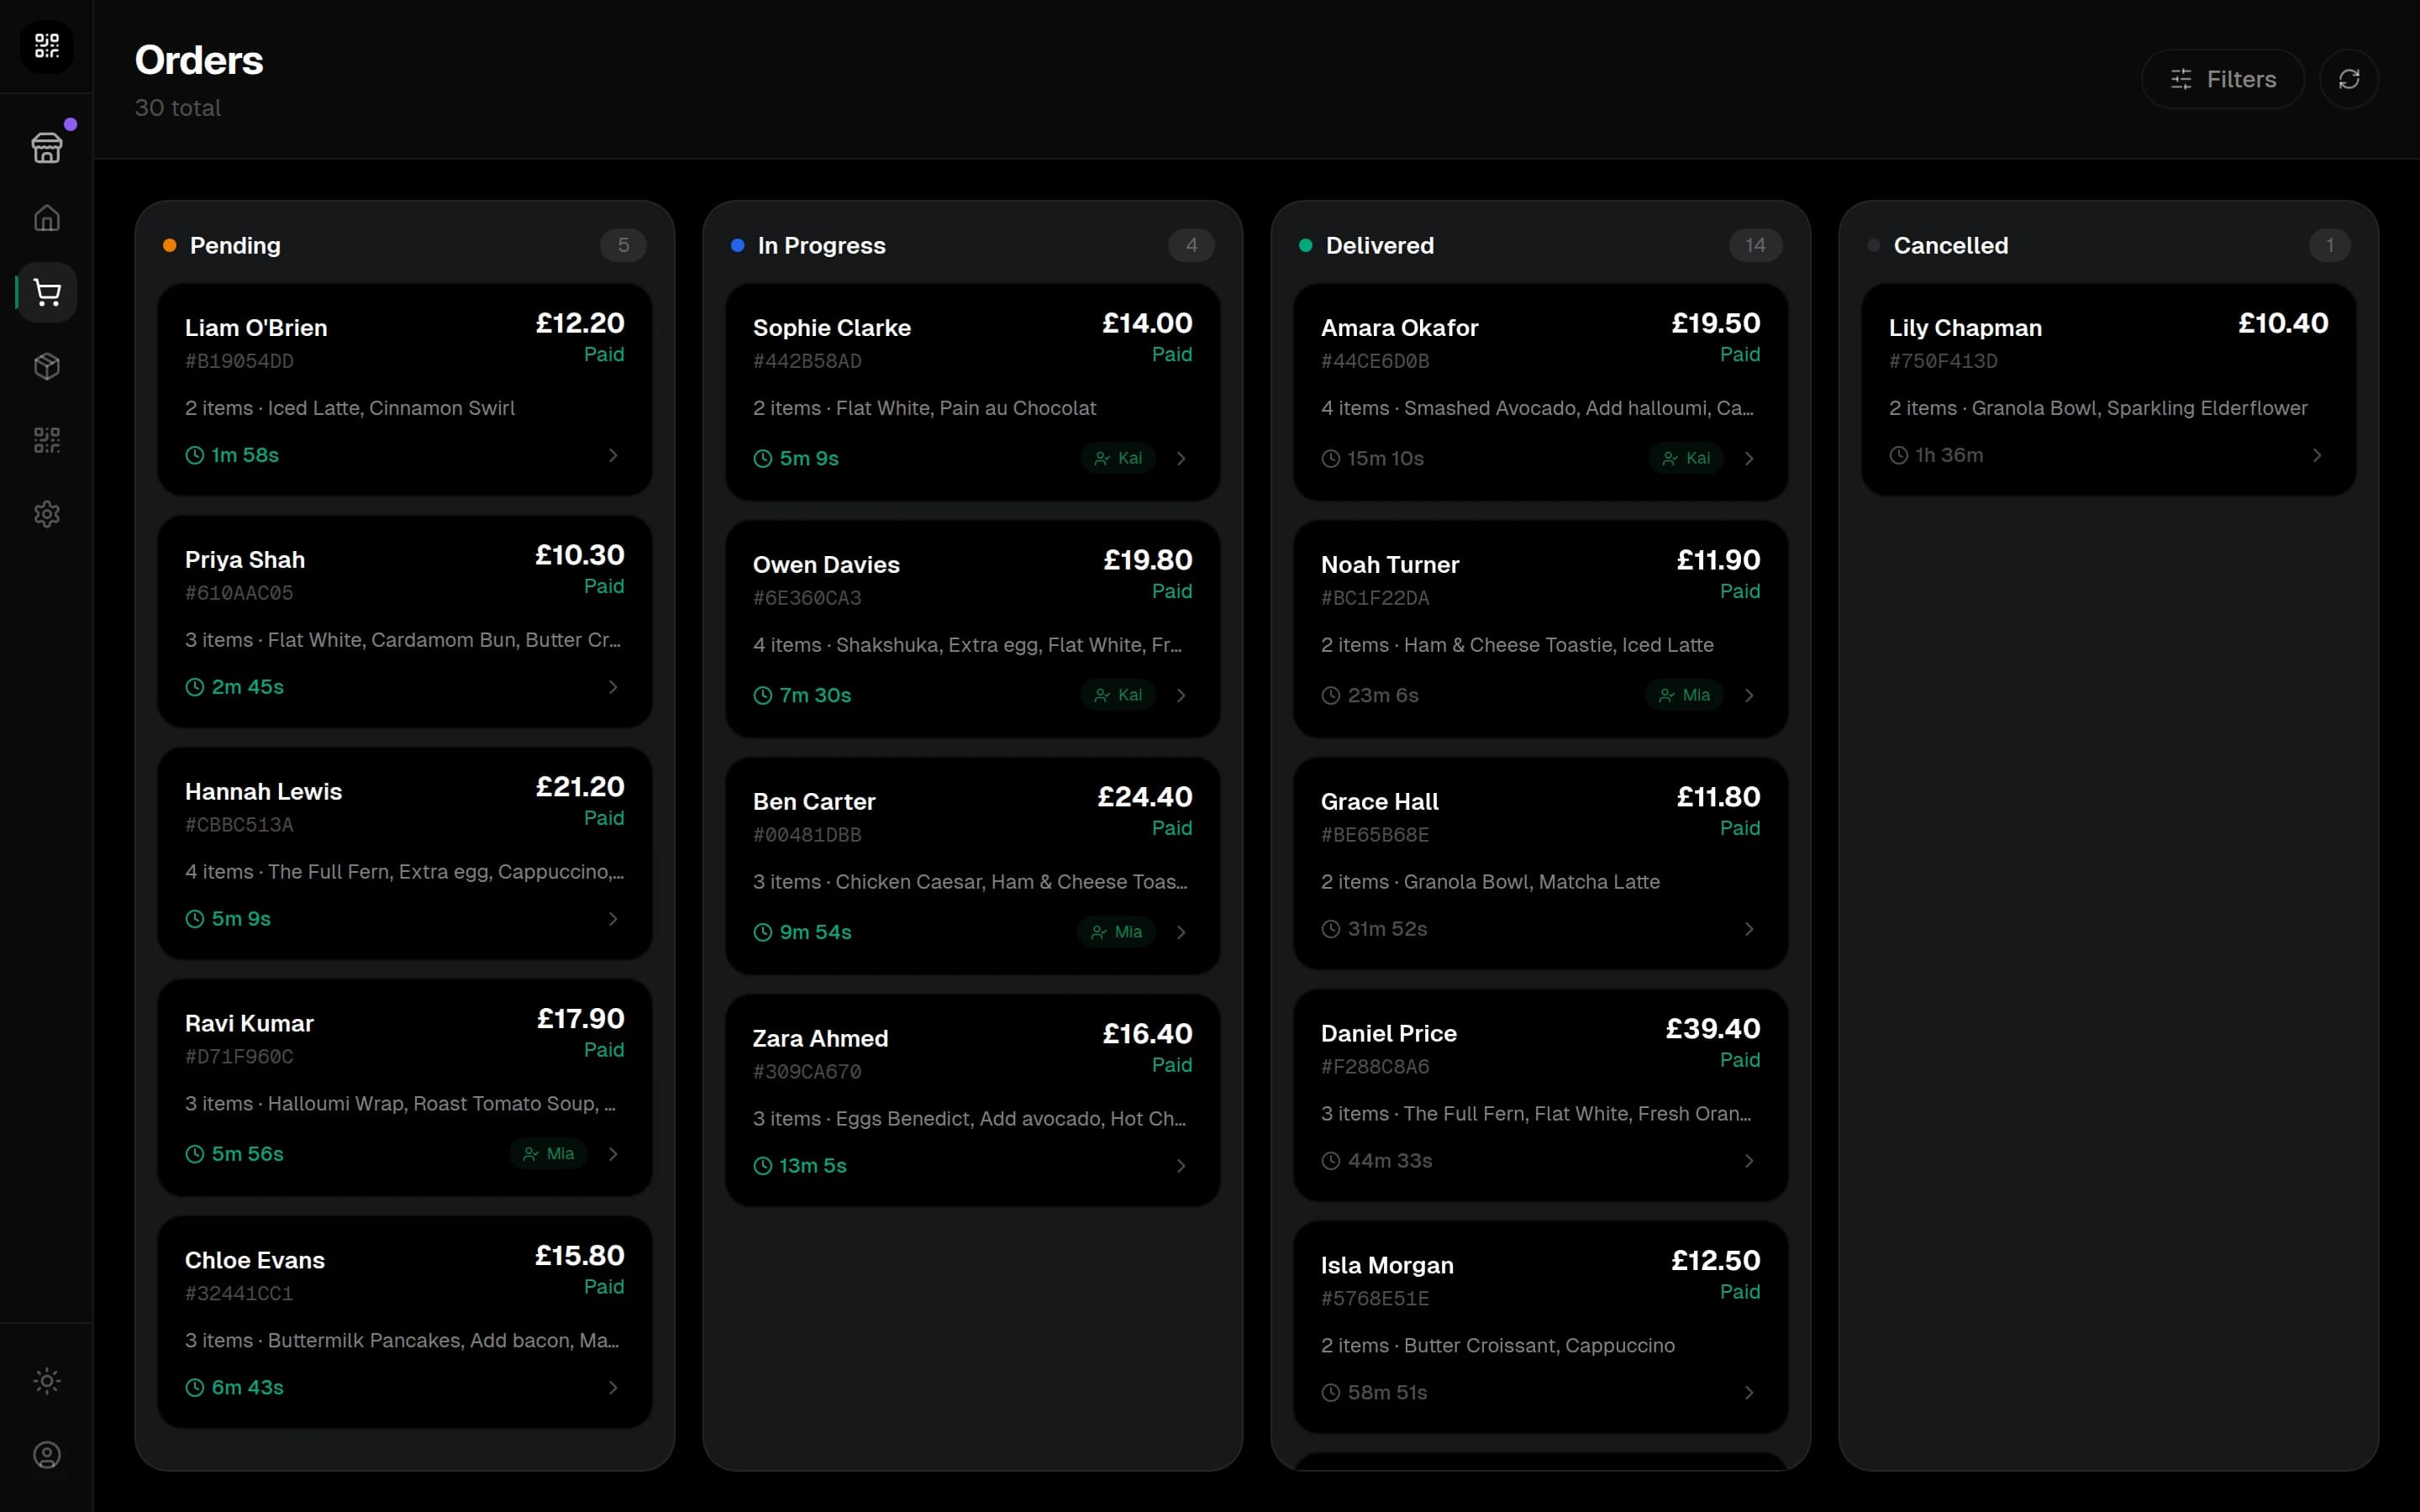Click the In Progress column header

(x=821, y=245)
